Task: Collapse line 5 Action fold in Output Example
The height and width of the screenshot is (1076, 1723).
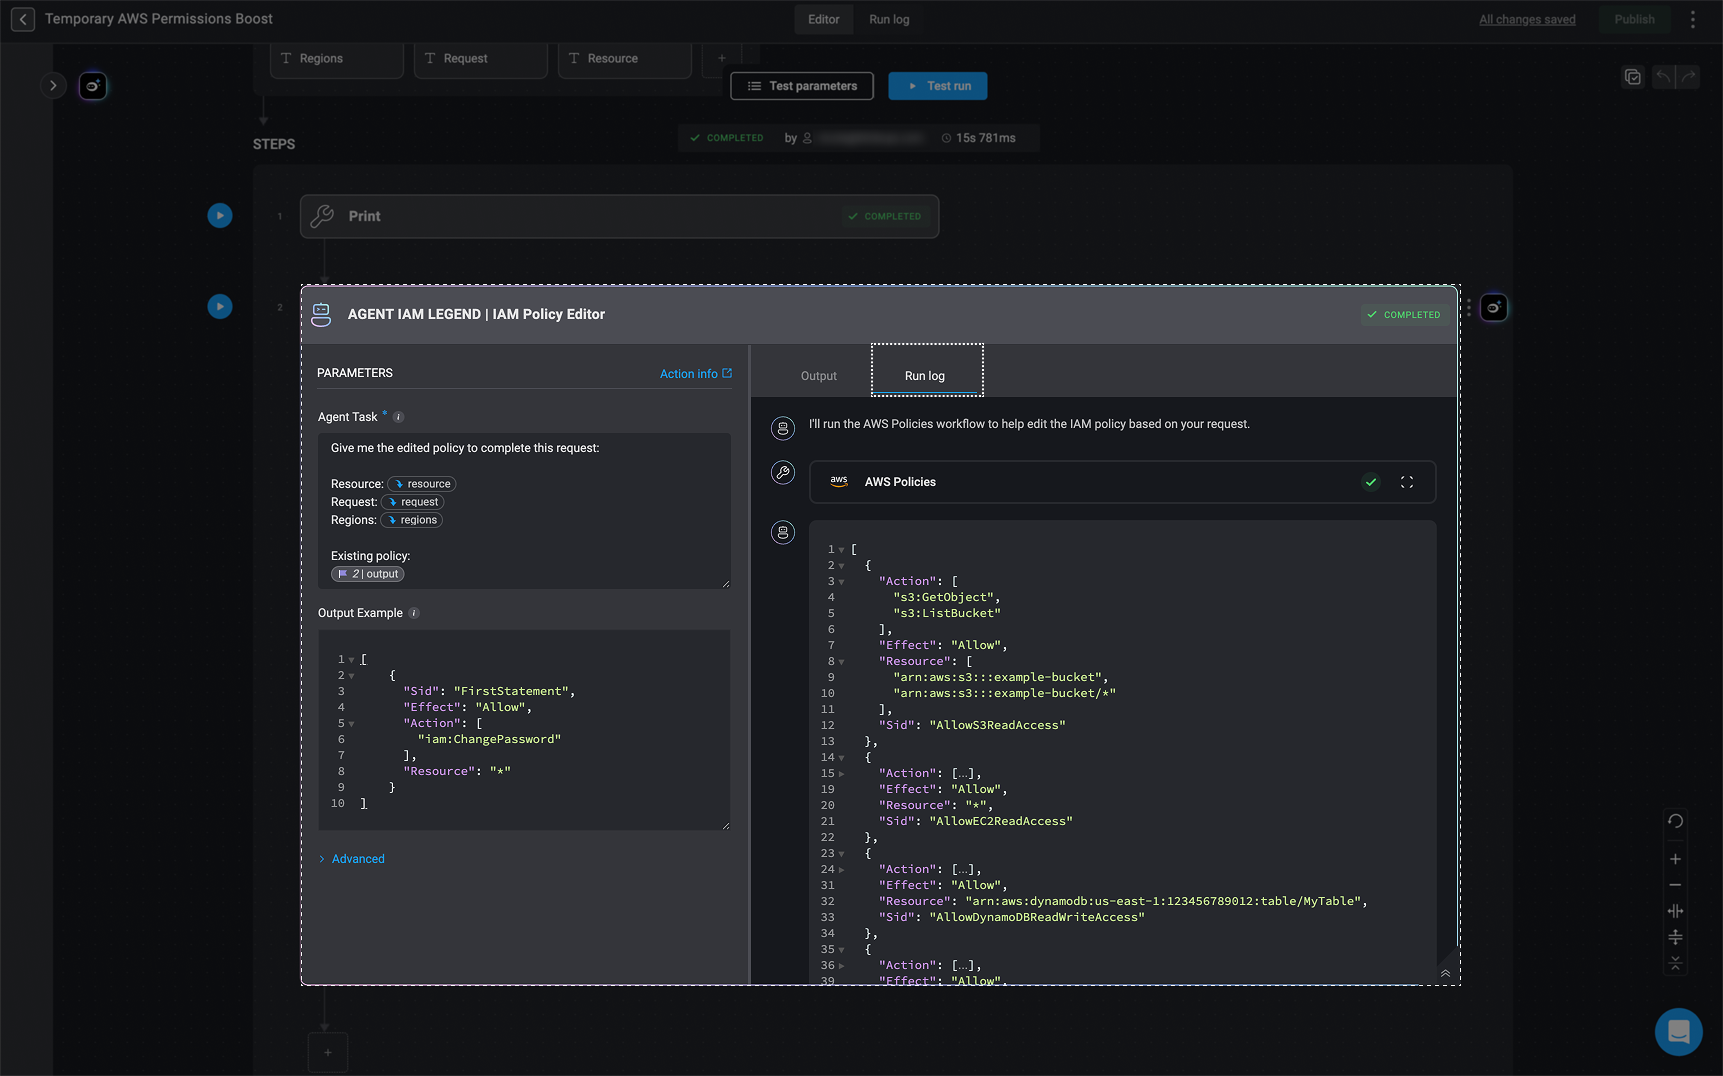Action: pos(351,724)
